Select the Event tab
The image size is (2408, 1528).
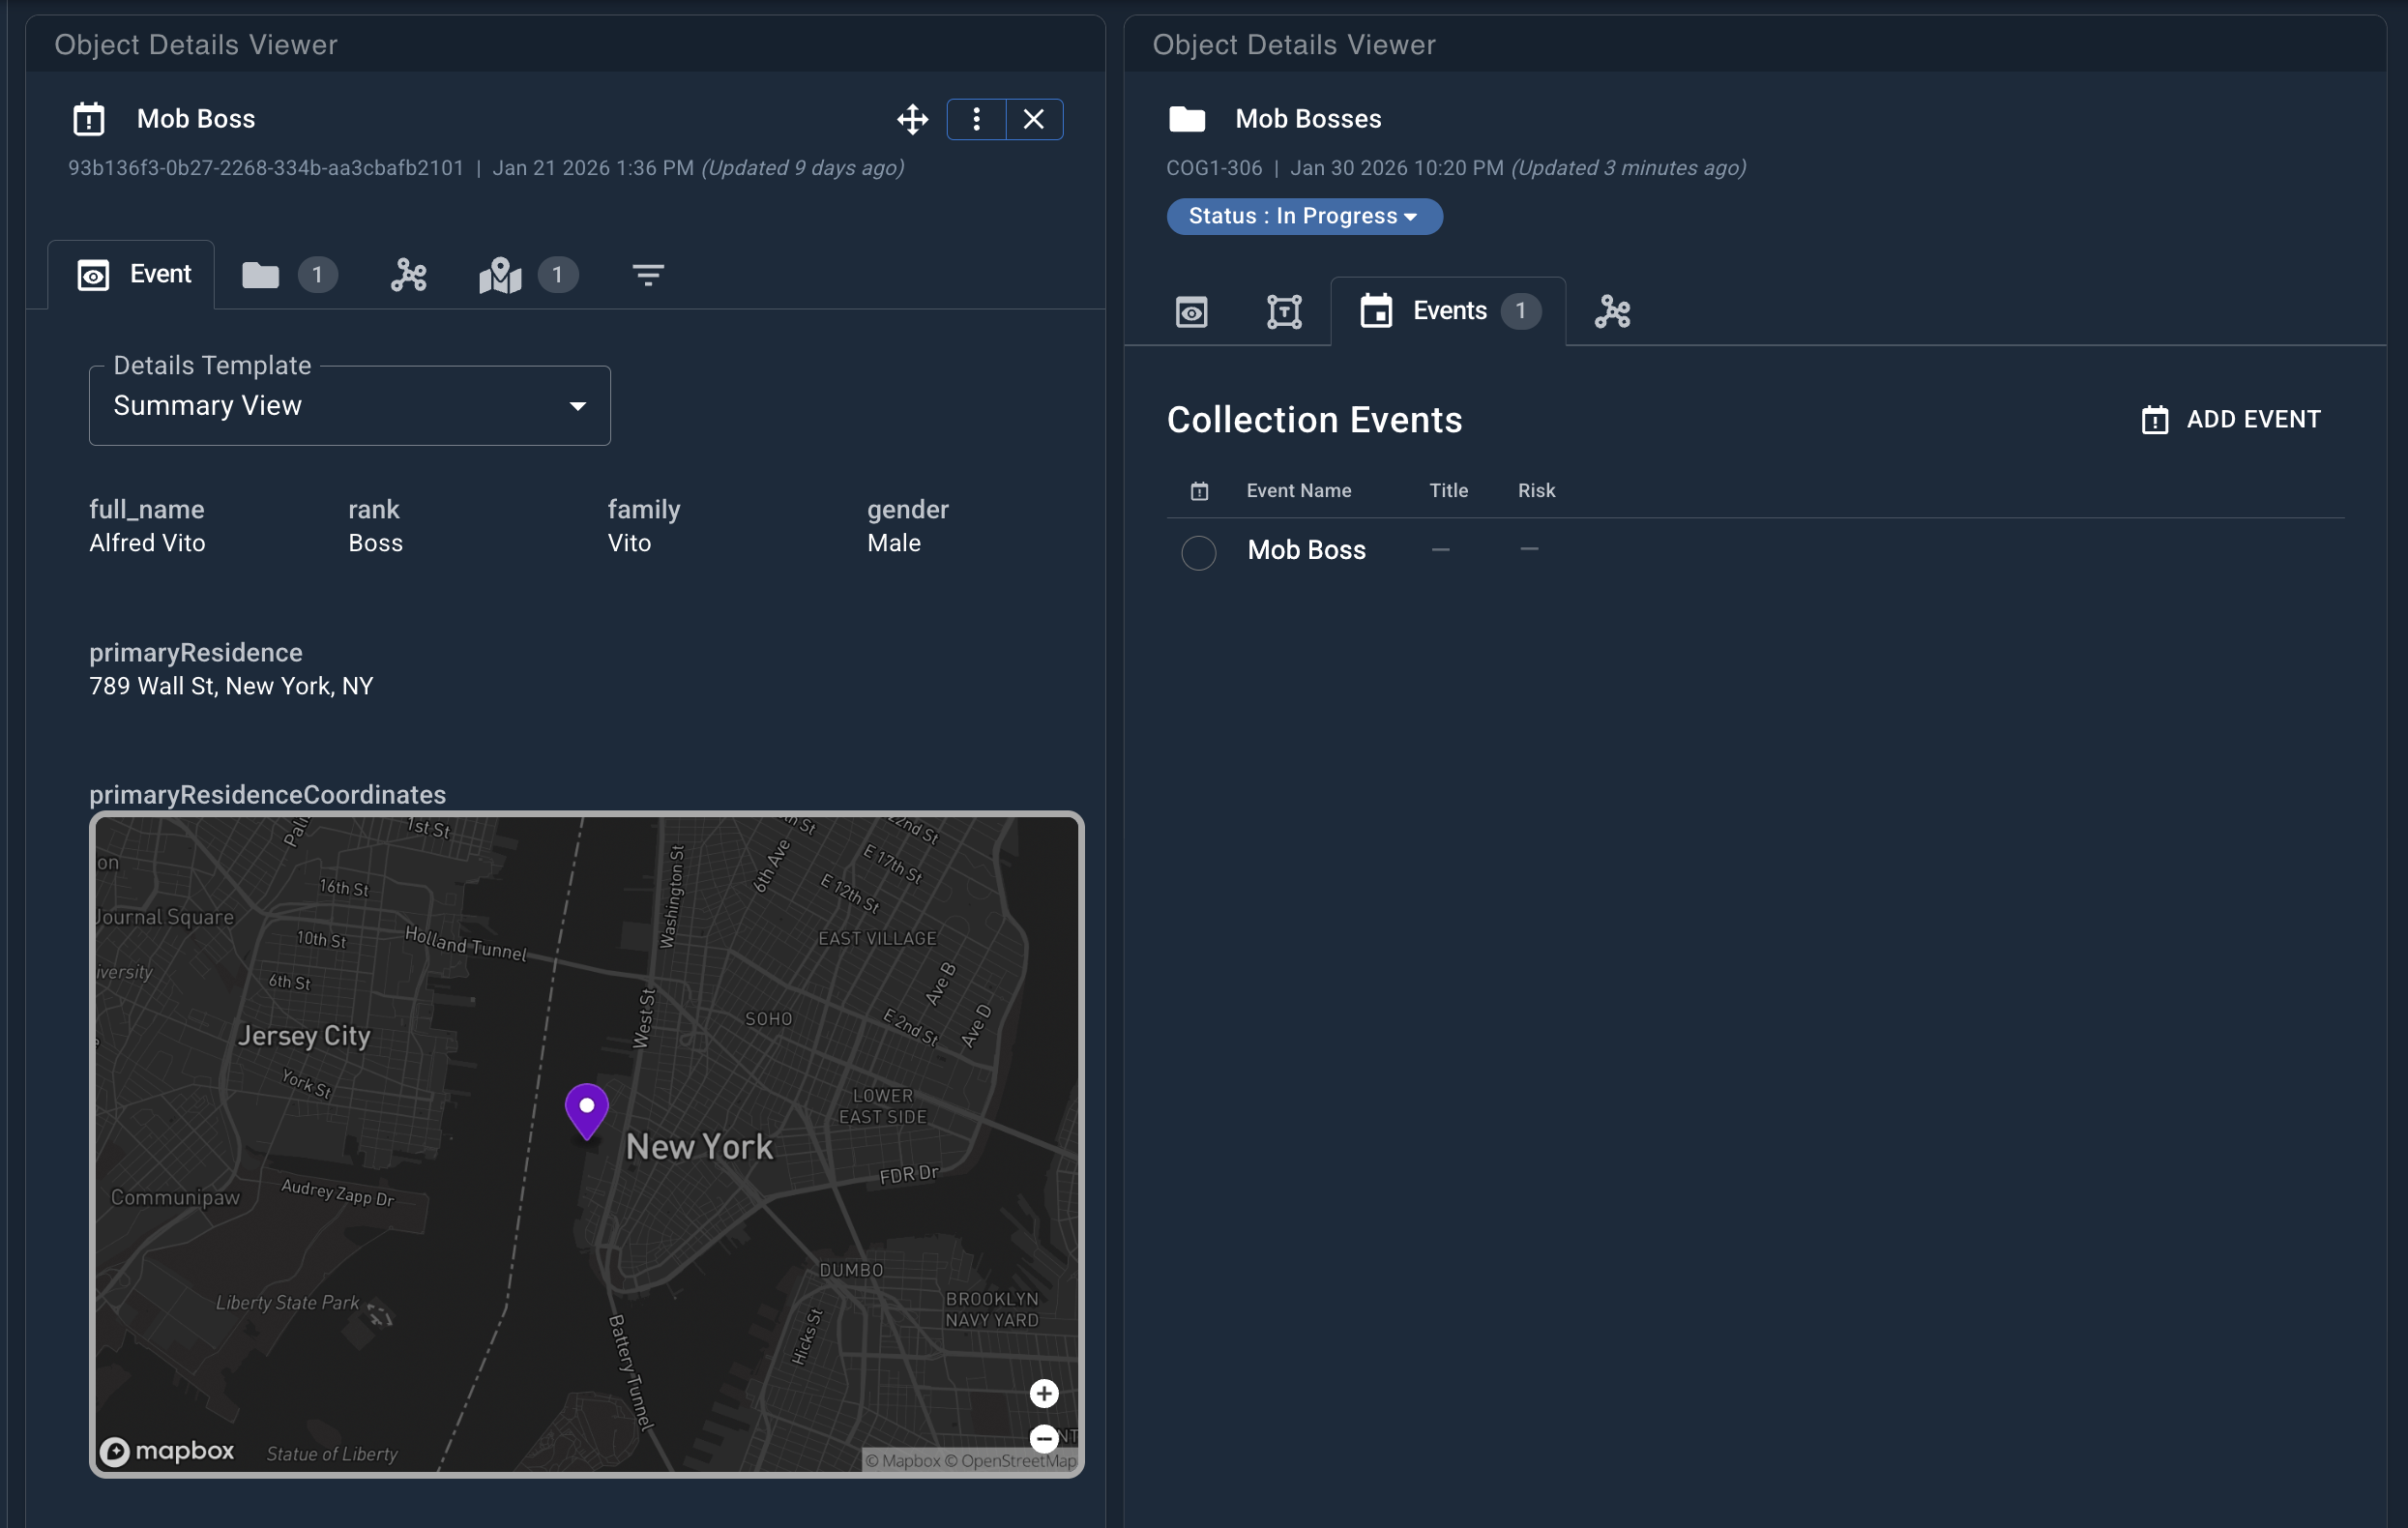pyautogui.click(x=133, y=275)
